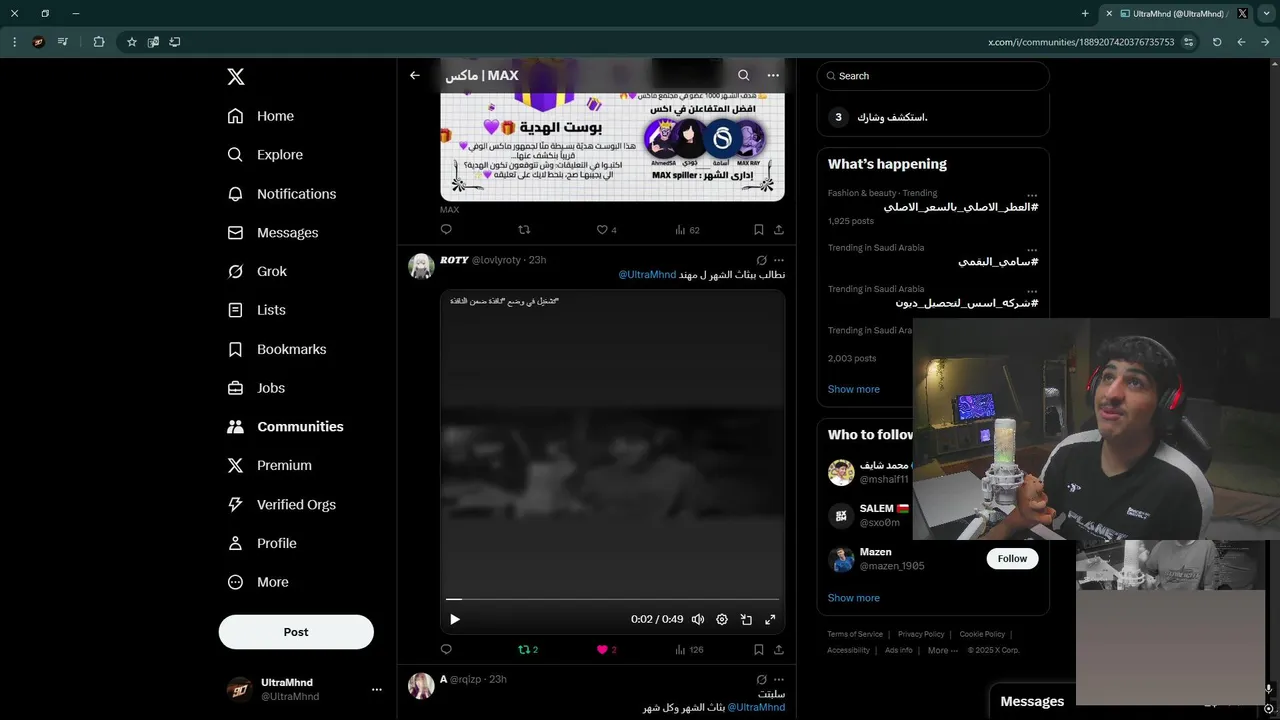Click the Post button

click(x=296, y=632)
